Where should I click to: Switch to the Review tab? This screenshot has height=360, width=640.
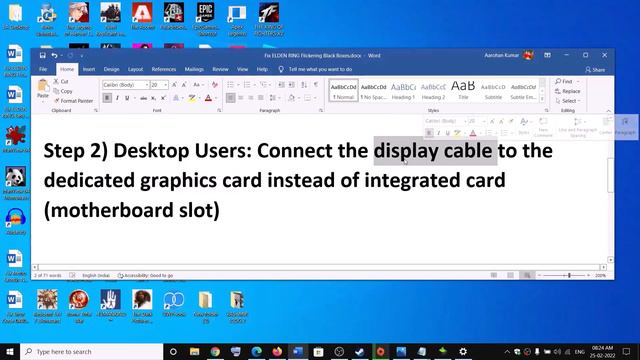click(220, 69)
